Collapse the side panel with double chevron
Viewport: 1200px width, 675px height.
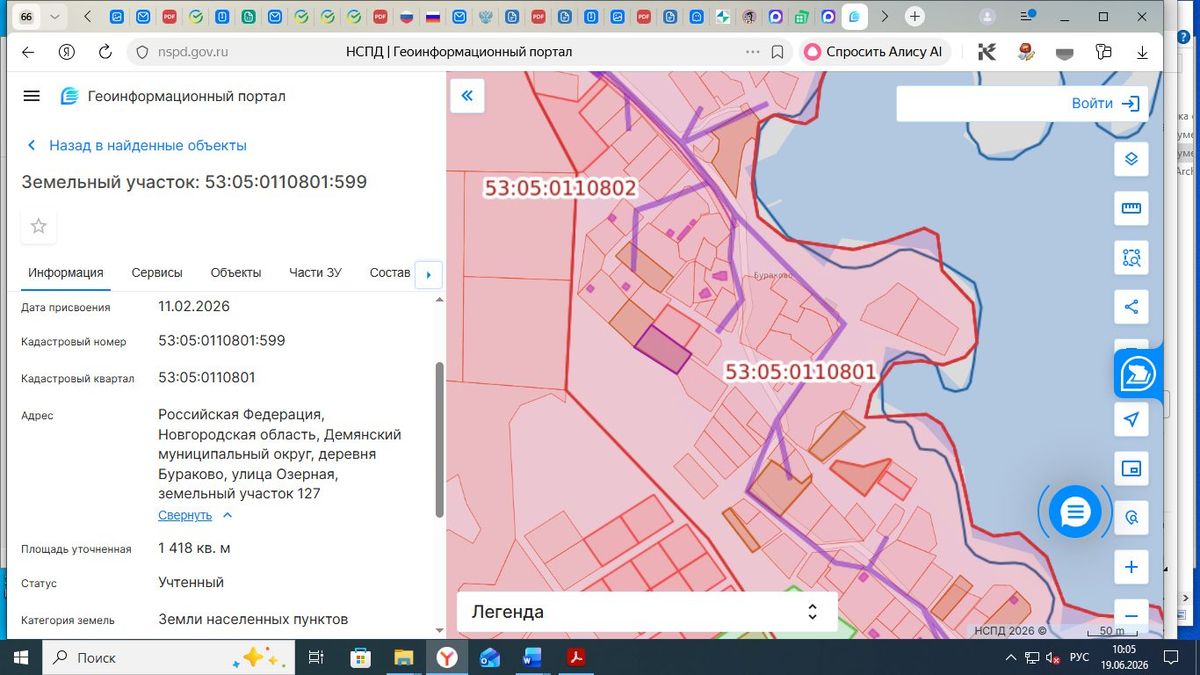pyautogui.click(x=467, y=96)
